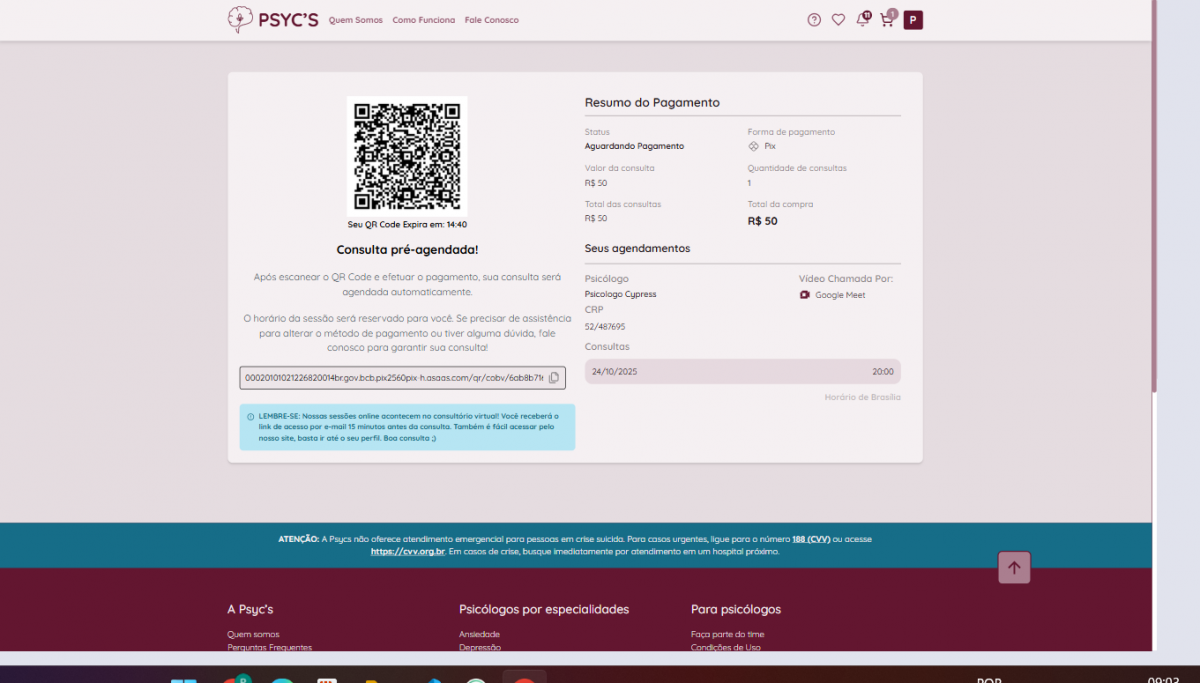The width and height of the screenshot is (1200, 683).
Task: Open the notifications bell
Action: click(862, 20)
